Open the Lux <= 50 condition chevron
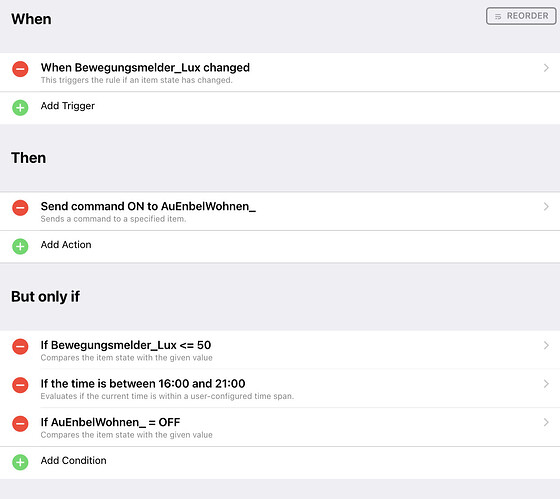 [546, 345]
